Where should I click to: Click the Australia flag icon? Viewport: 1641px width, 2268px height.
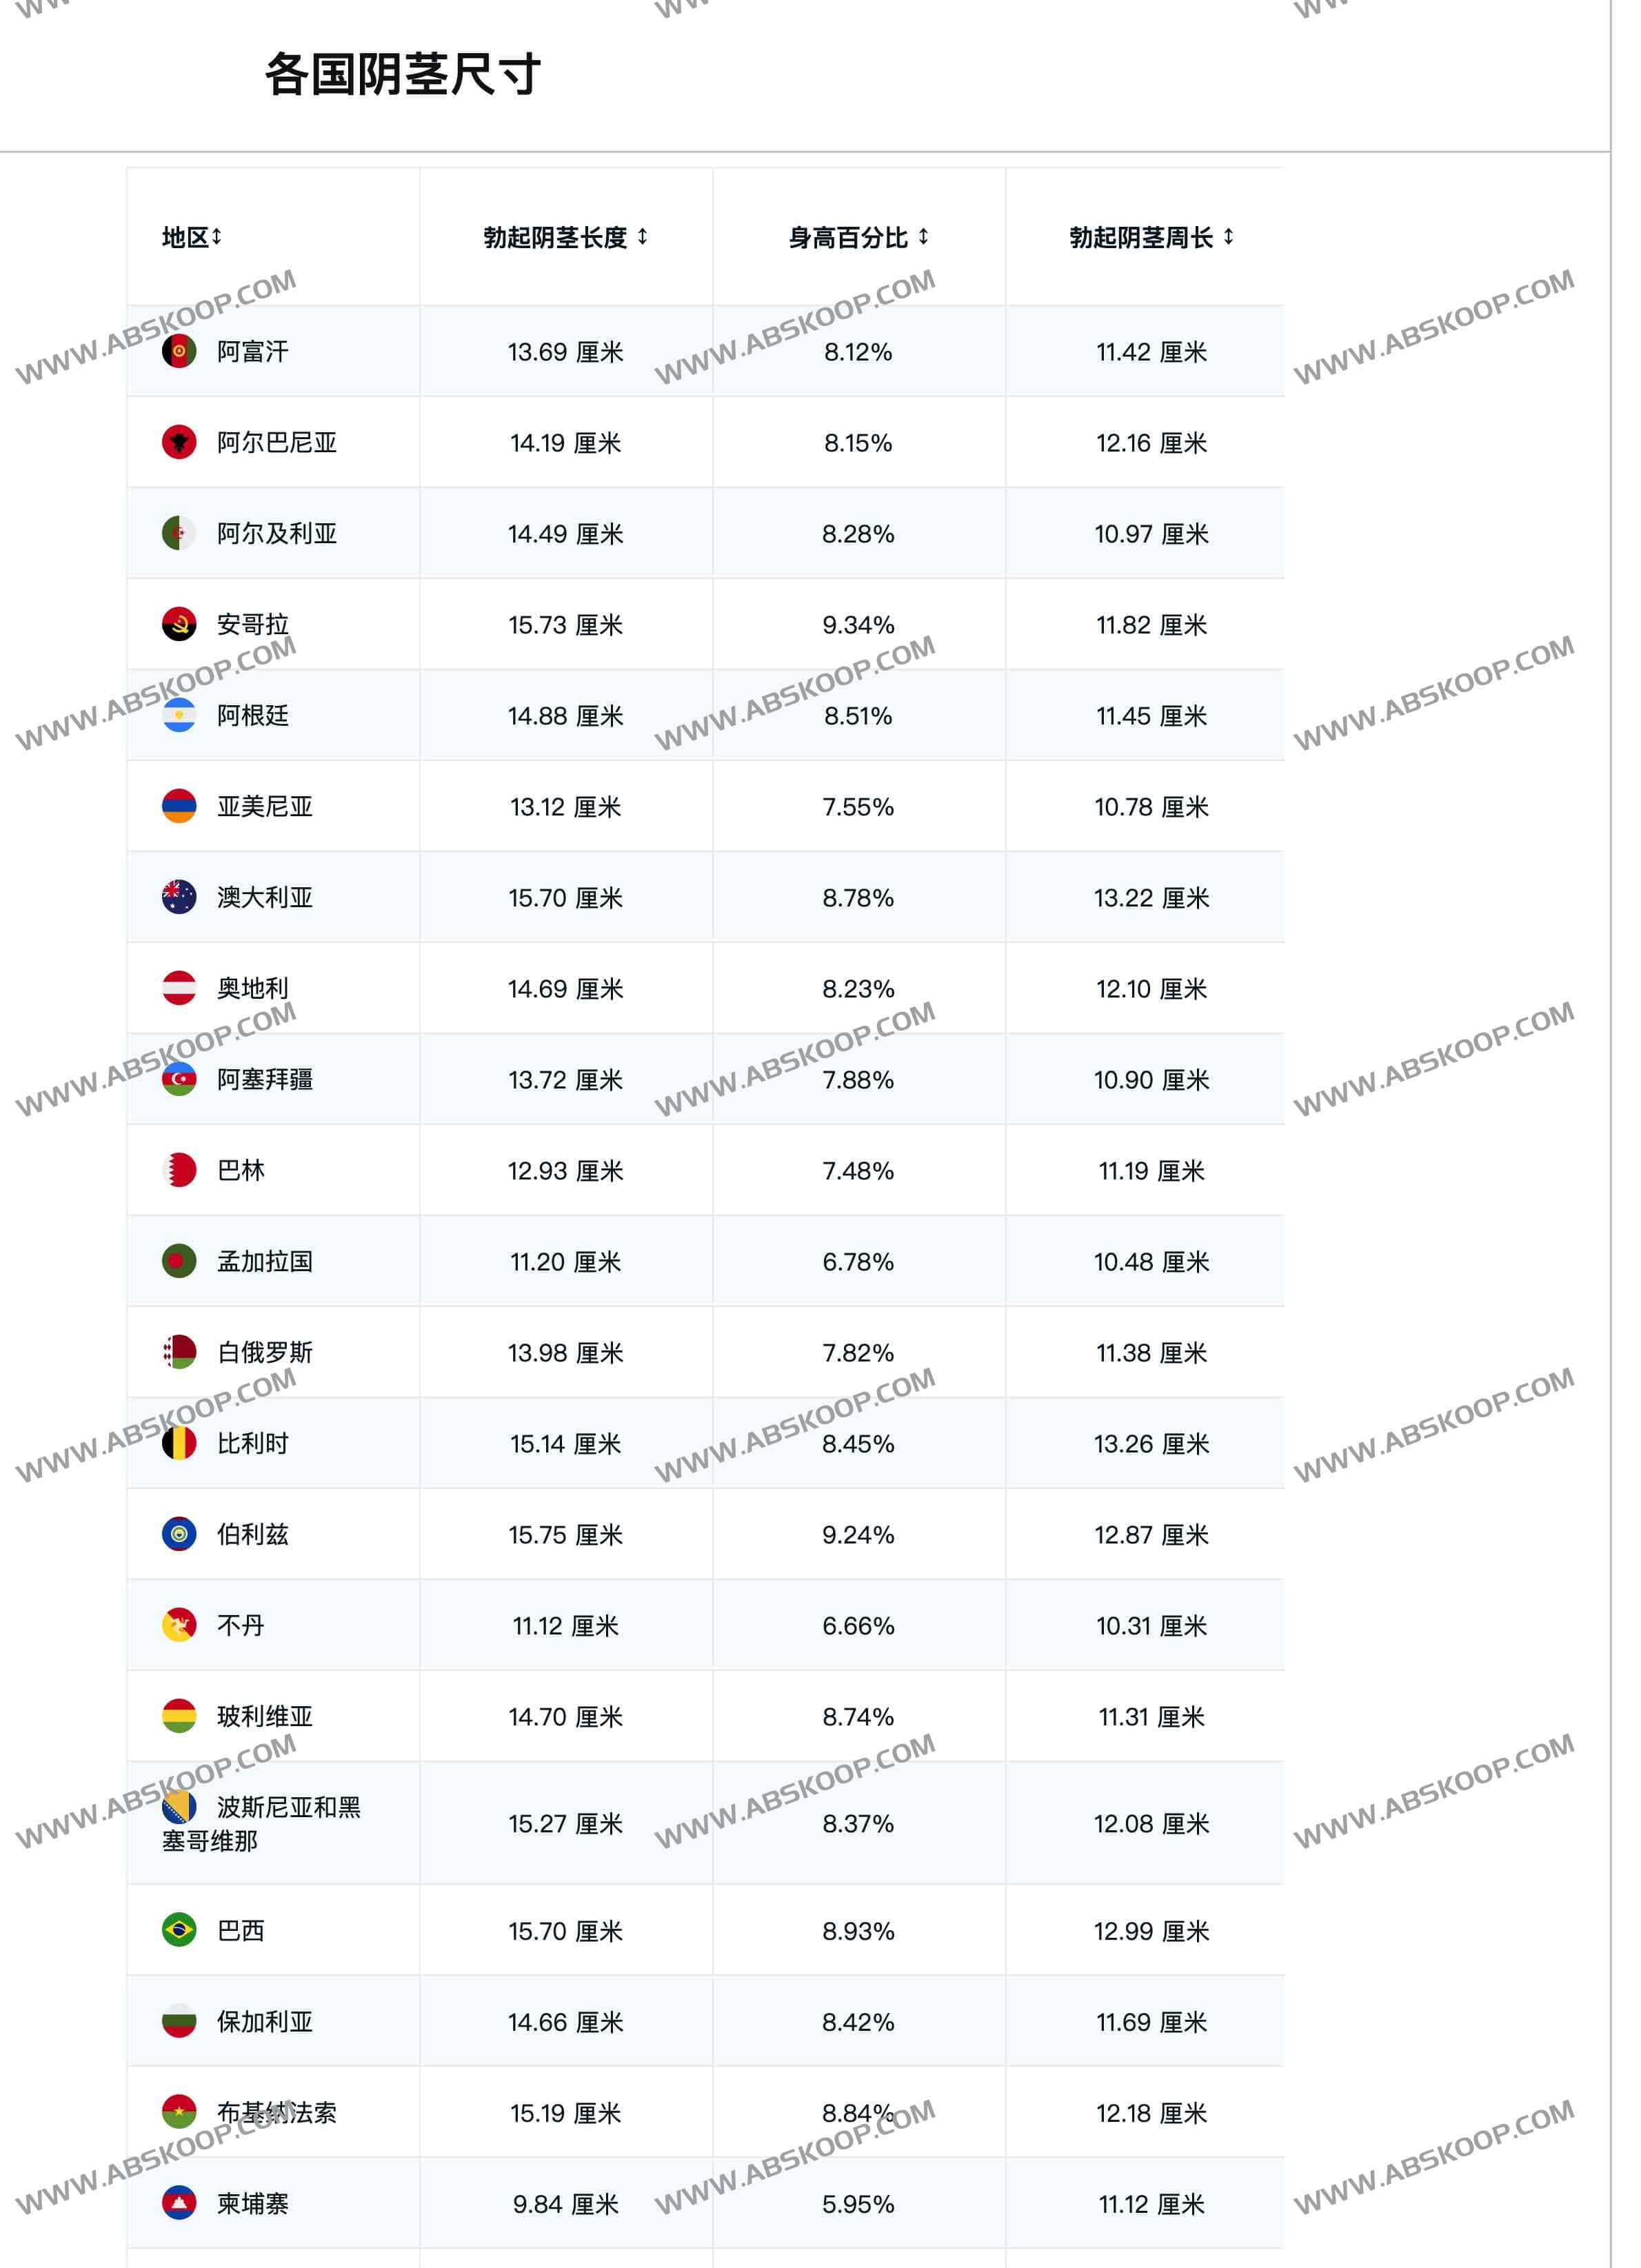click(x=179, y=897)
